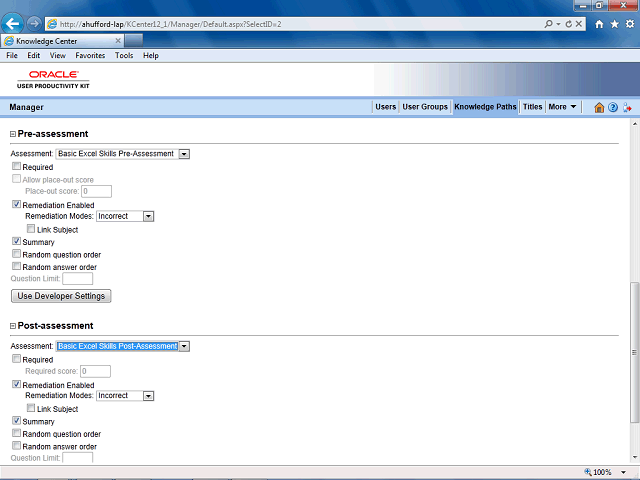Open the View menu
This screenshot has height=480, width=640.
(58, 56)
